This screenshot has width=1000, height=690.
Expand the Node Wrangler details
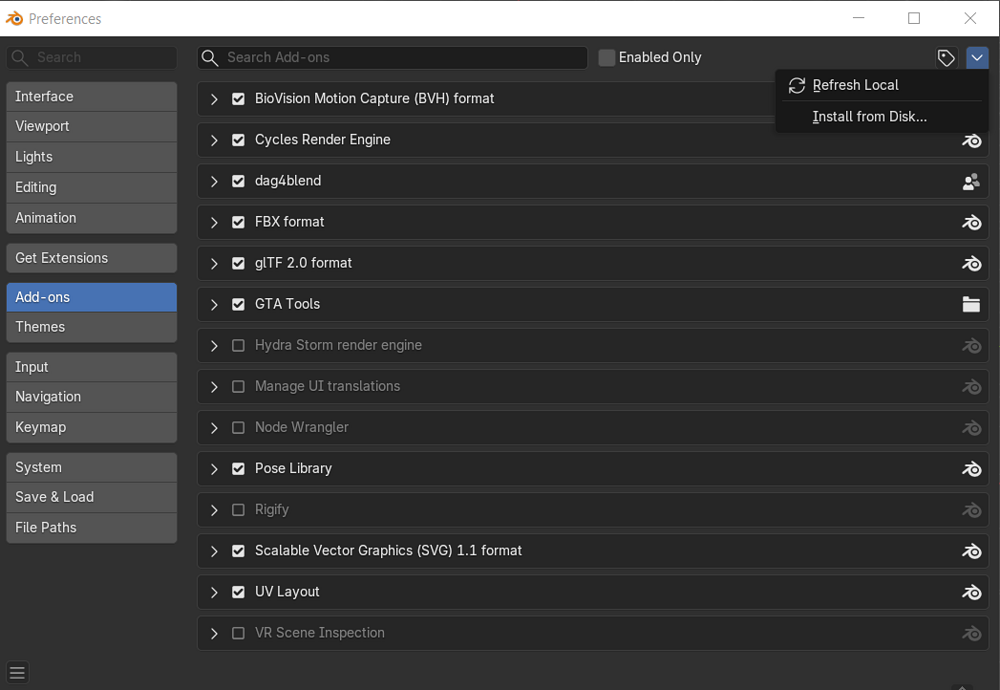coord(214,428)
